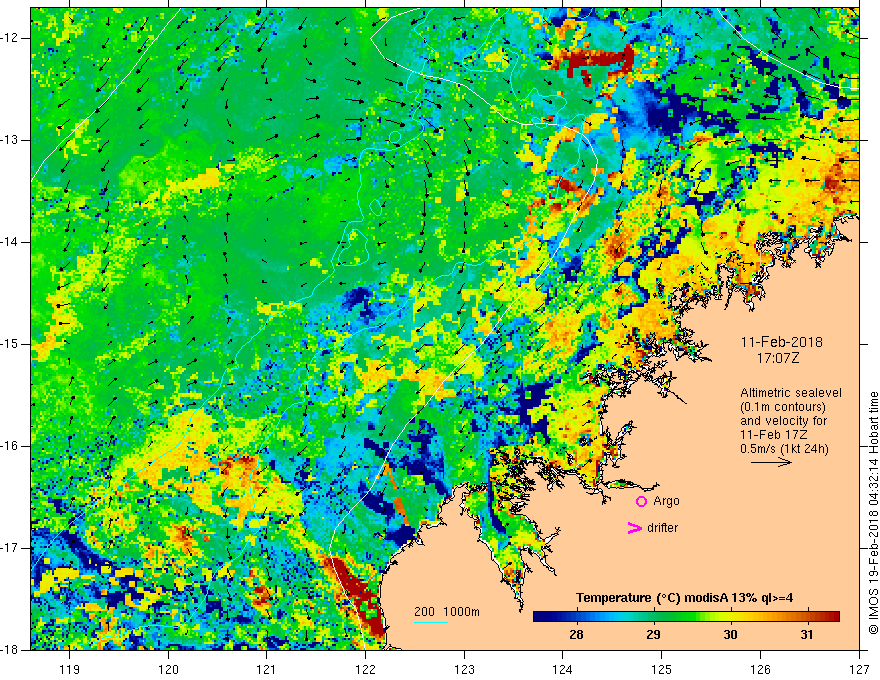Image resolution: width=880 pixels, height=680 pixels.
Task: Click the cyan 200 1000m contour legend line
Action: click(x=430, y=622)
